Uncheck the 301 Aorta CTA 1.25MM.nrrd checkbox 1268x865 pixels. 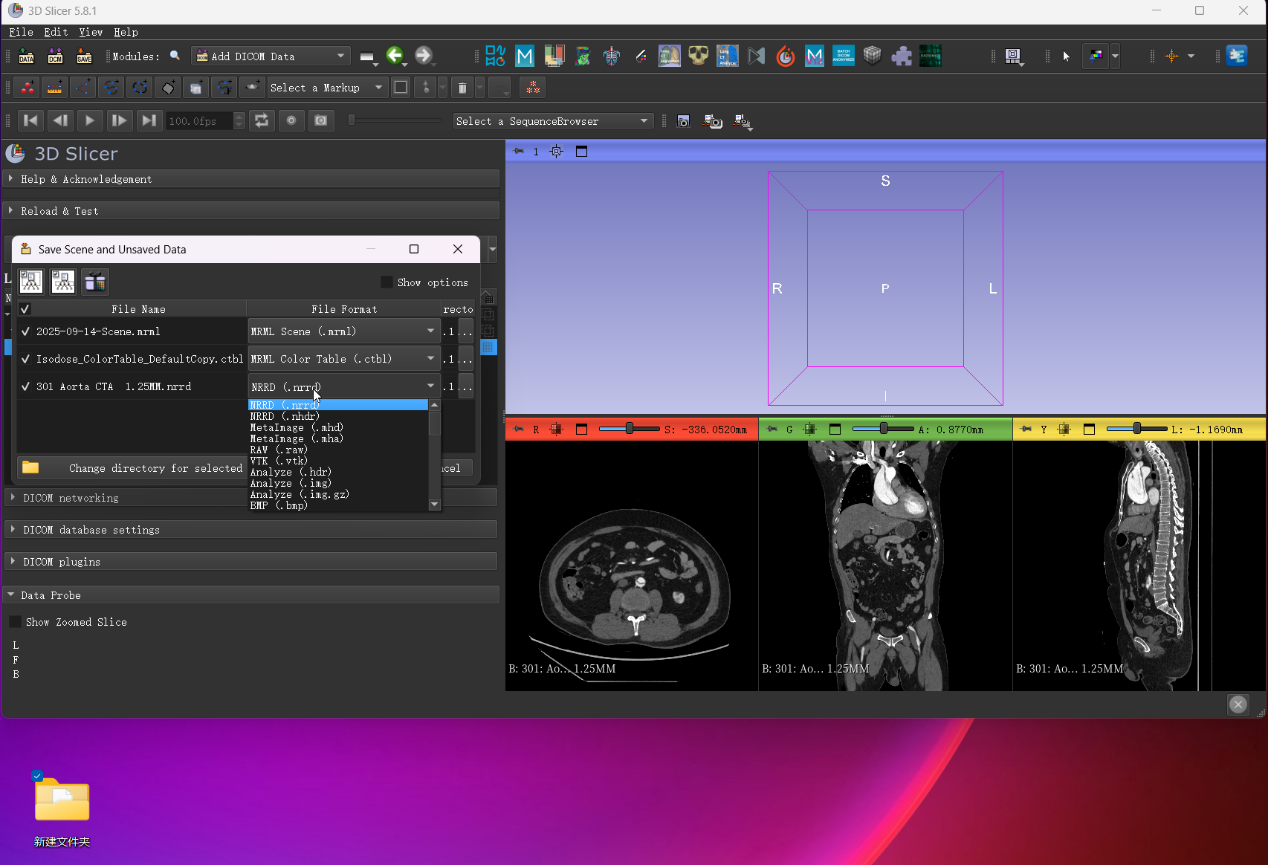26,387
